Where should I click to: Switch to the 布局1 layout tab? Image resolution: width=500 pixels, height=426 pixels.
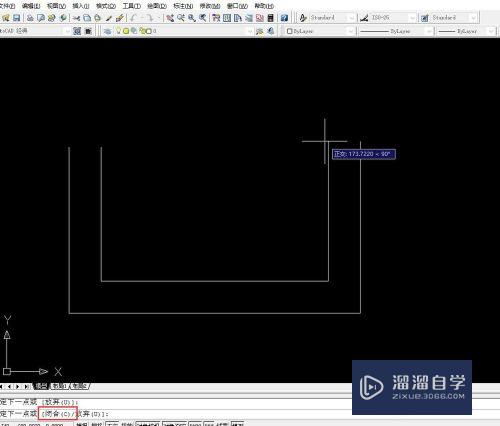(x=59, y=386)
